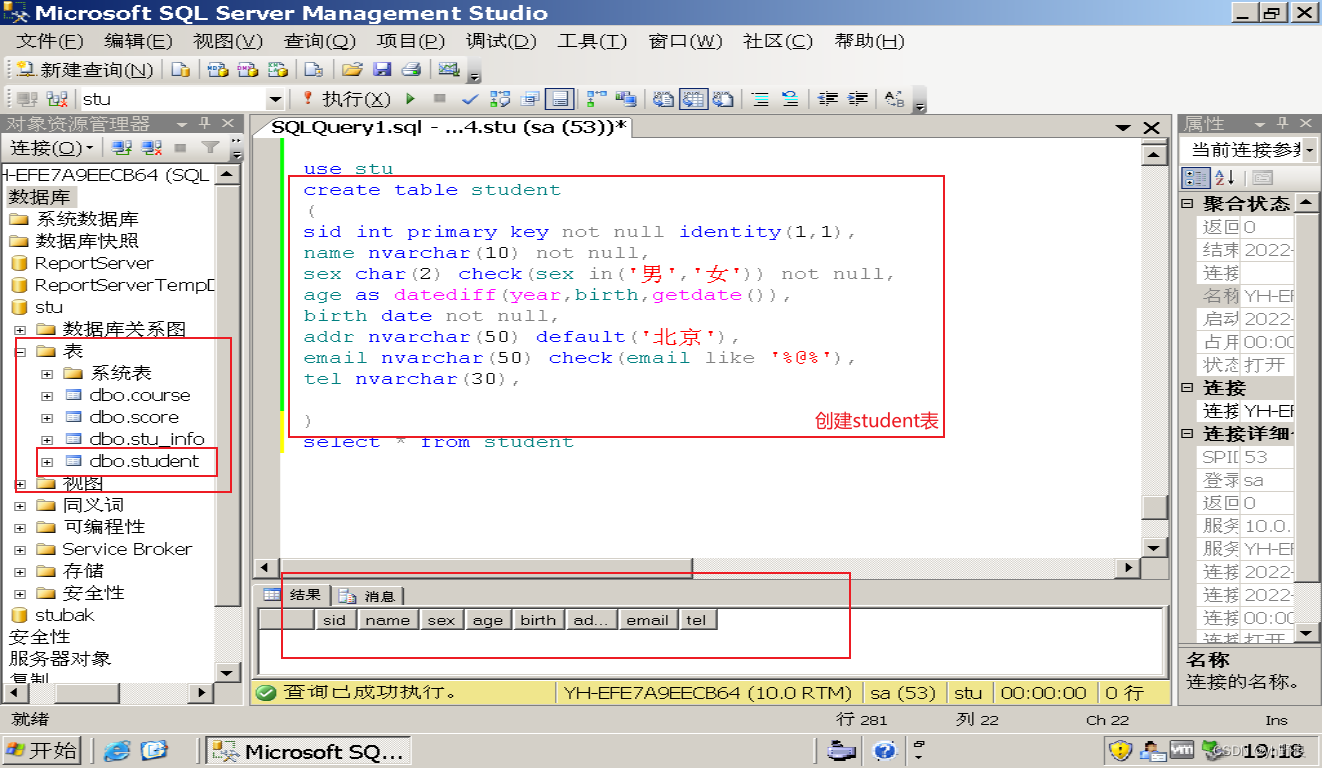The width and height of the screenshot is (1322, 768).
Task: Switch to the Messages (消息) tab
Action: [368, 596]
